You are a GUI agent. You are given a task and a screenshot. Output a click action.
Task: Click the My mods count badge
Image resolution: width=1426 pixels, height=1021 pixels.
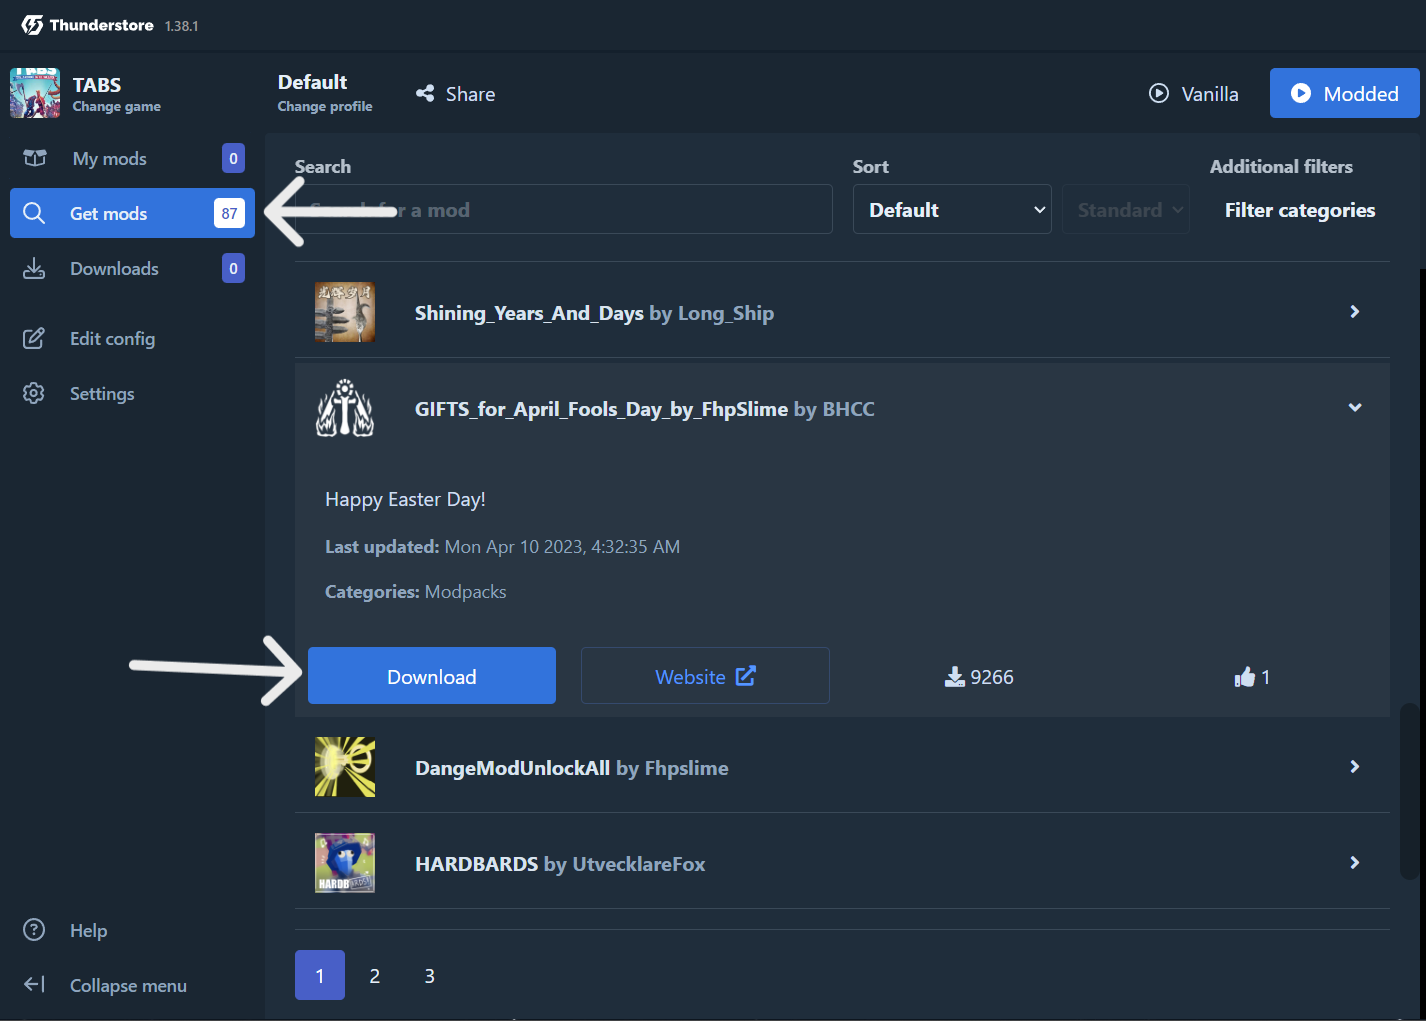pyautogui.click(x=233, y=158)
